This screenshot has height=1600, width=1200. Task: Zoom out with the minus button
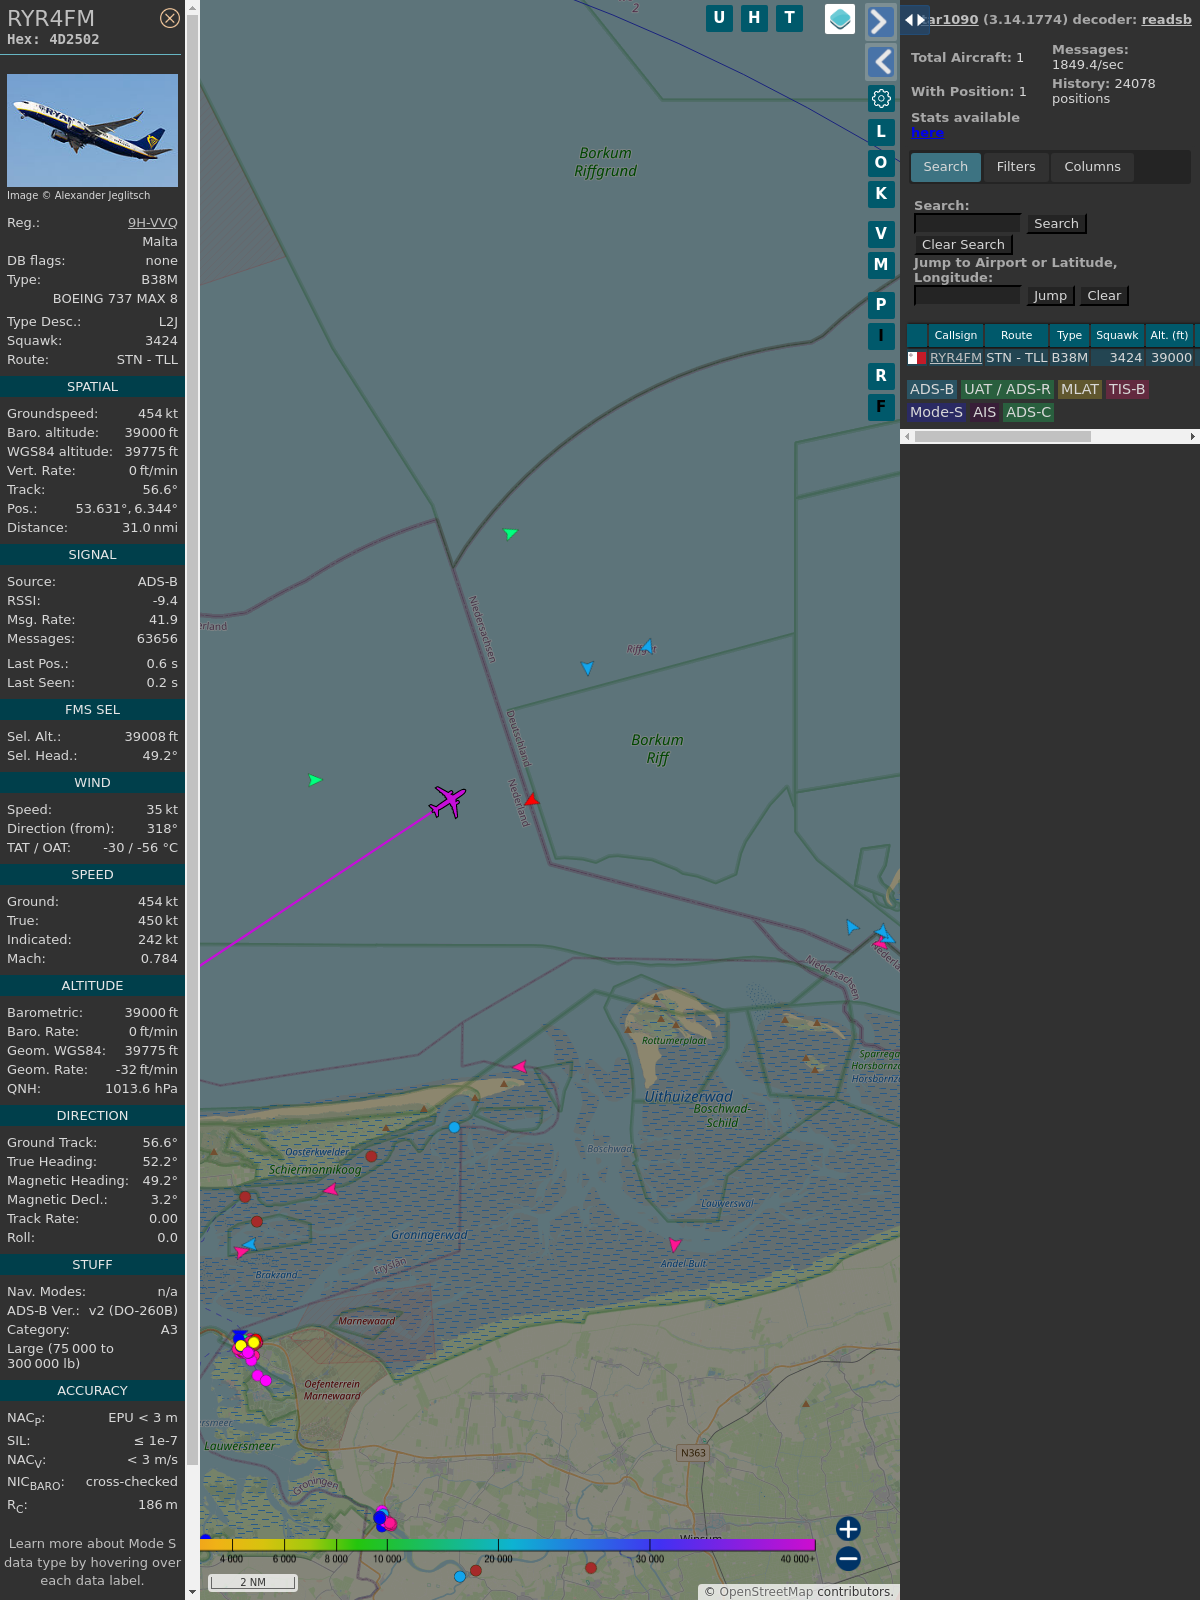848,1558
